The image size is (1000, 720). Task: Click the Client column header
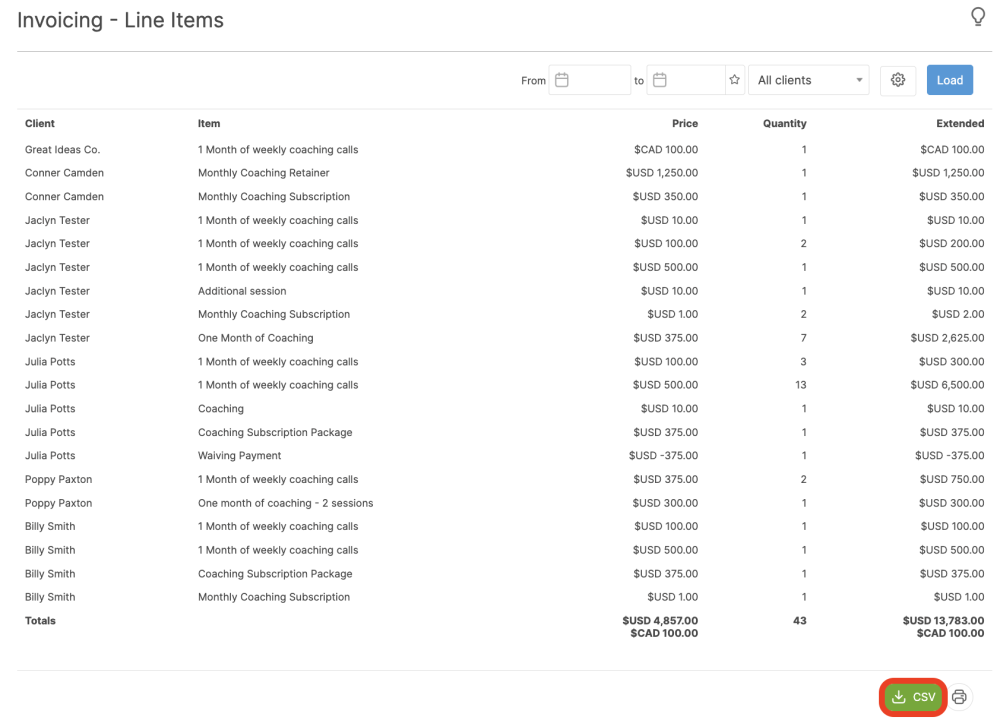click(40, 123)
